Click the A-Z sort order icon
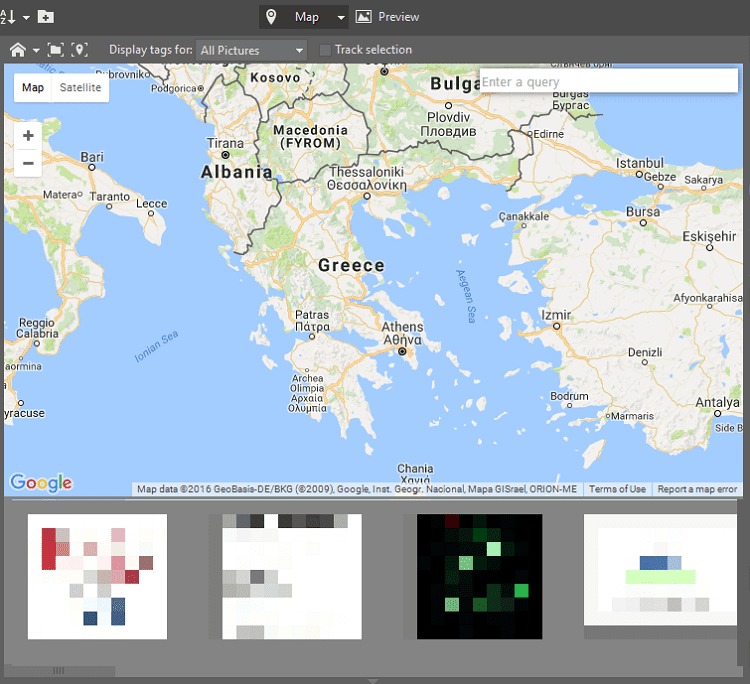The width and height of the screenshot is (750, 684). (x=8, y=17)
